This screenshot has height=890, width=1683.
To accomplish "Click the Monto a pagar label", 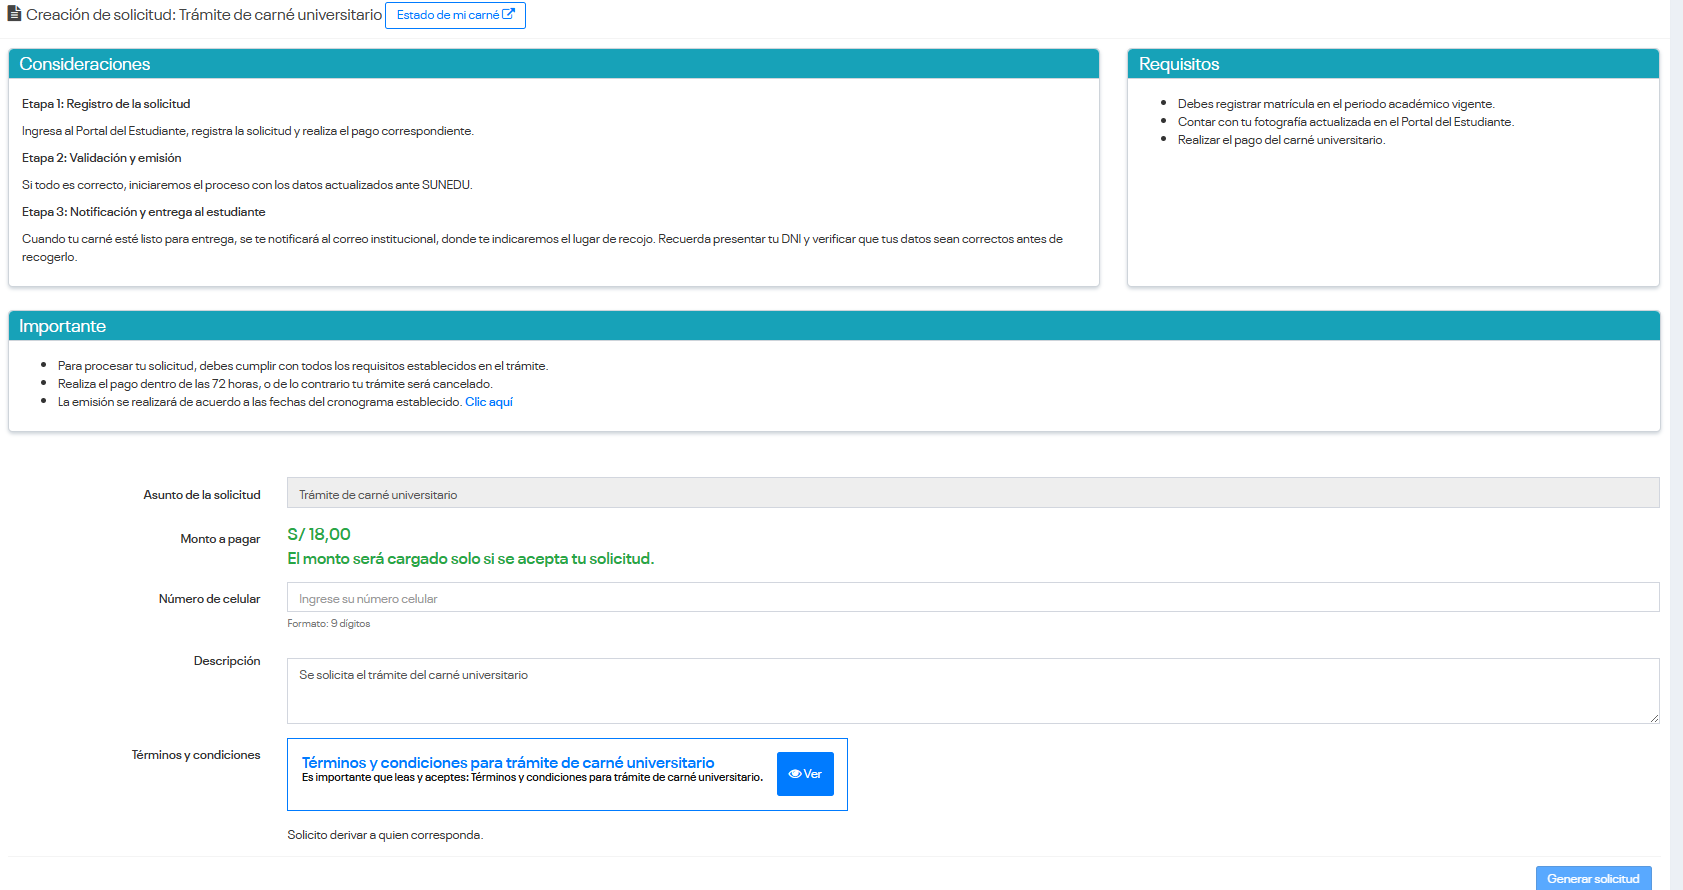I will (x=220, y=539).
